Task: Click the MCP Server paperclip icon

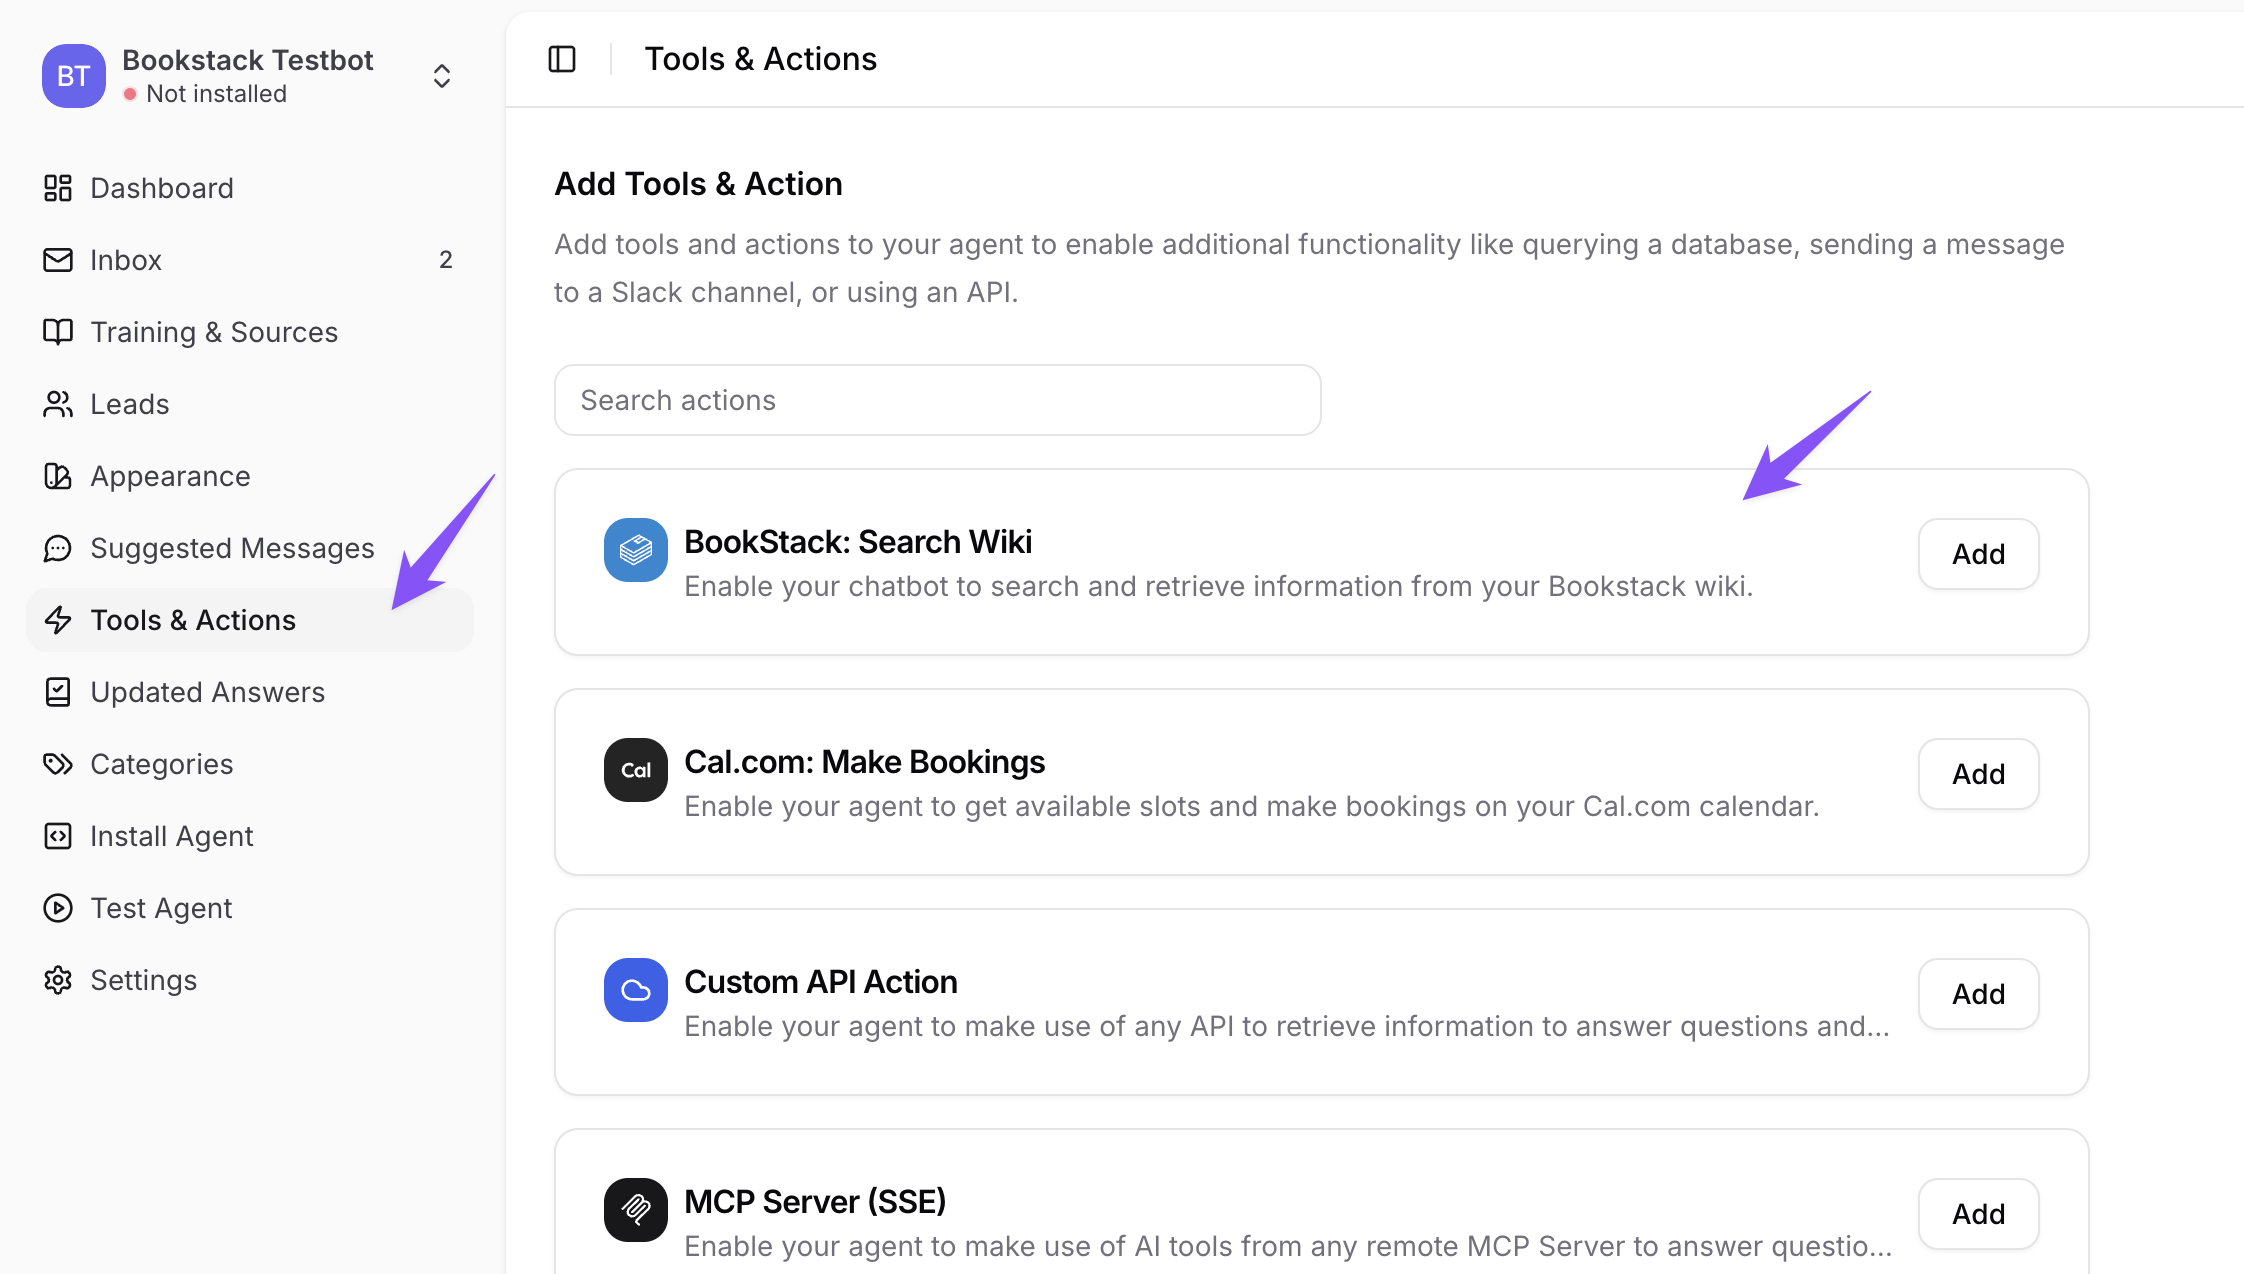Action: (x=635, y=1210)
